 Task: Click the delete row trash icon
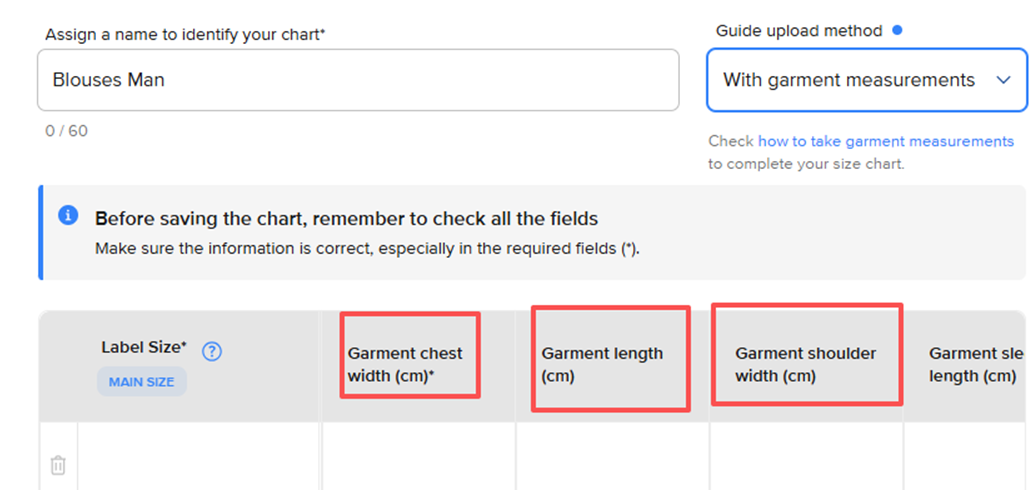58,465
